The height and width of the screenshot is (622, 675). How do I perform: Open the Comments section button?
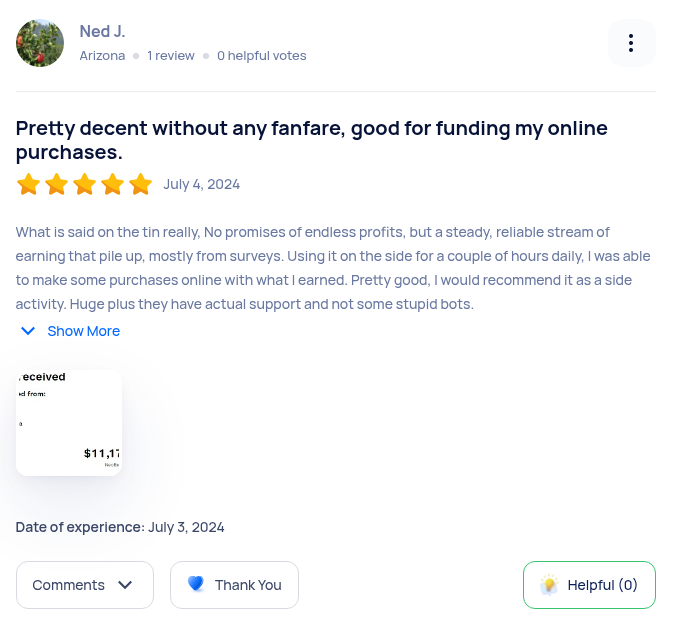tap(84, 585)
